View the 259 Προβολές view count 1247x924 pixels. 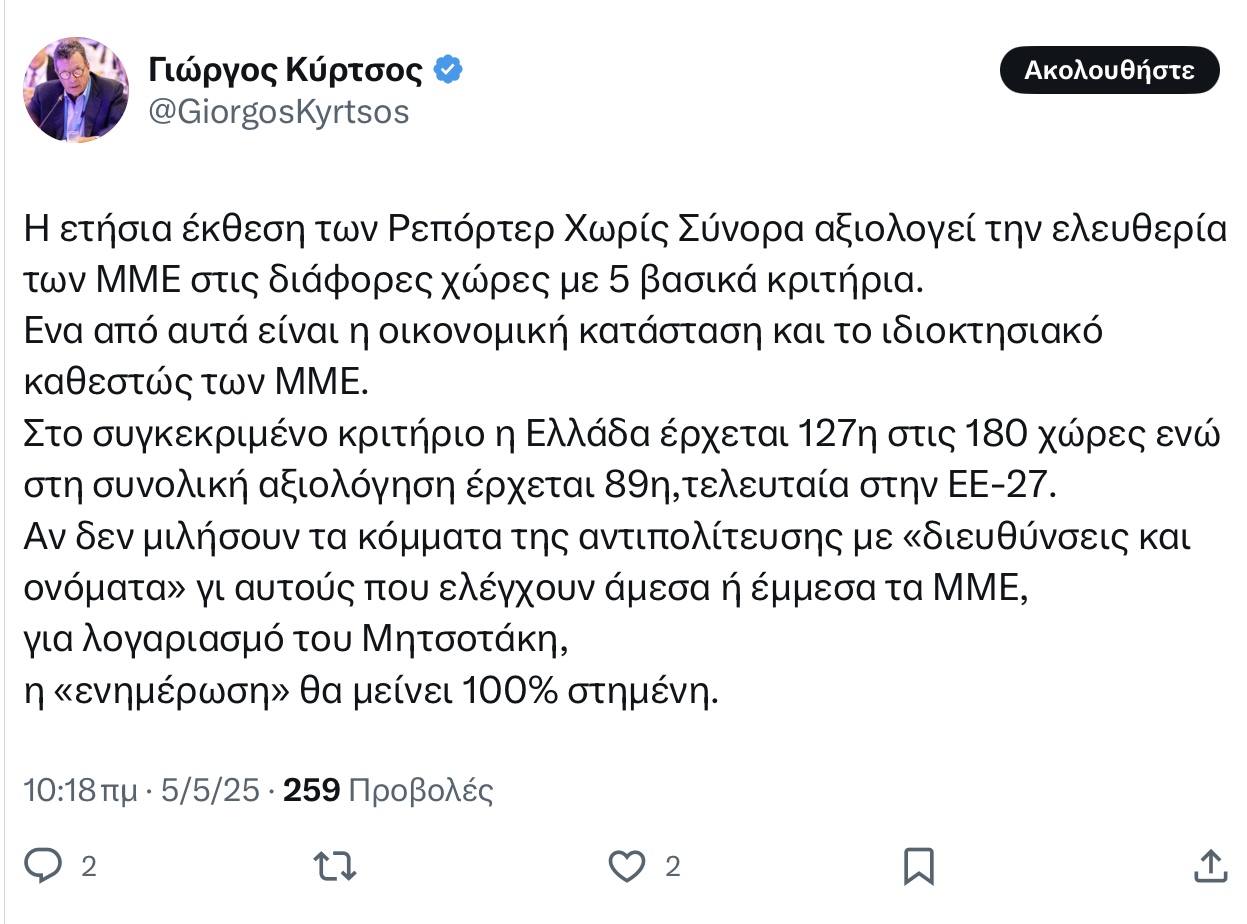(x=388, y=791)
